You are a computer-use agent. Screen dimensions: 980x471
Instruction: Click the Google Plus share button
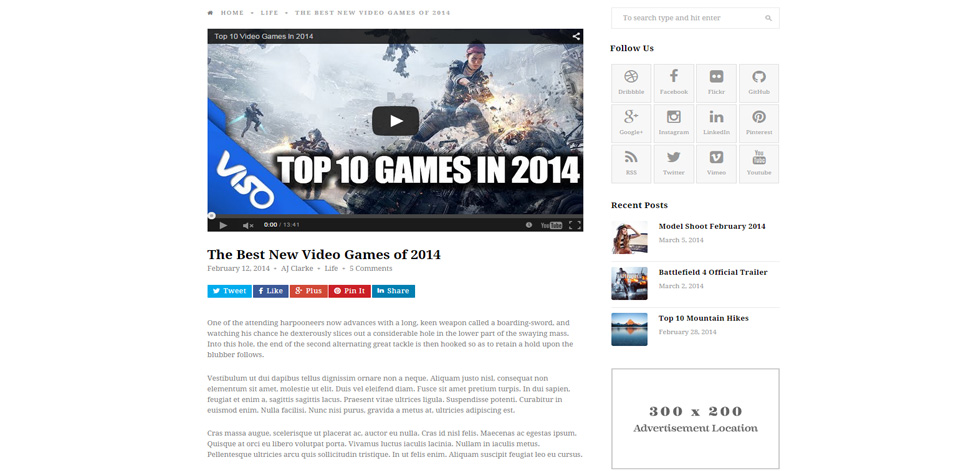coord(309,291)
